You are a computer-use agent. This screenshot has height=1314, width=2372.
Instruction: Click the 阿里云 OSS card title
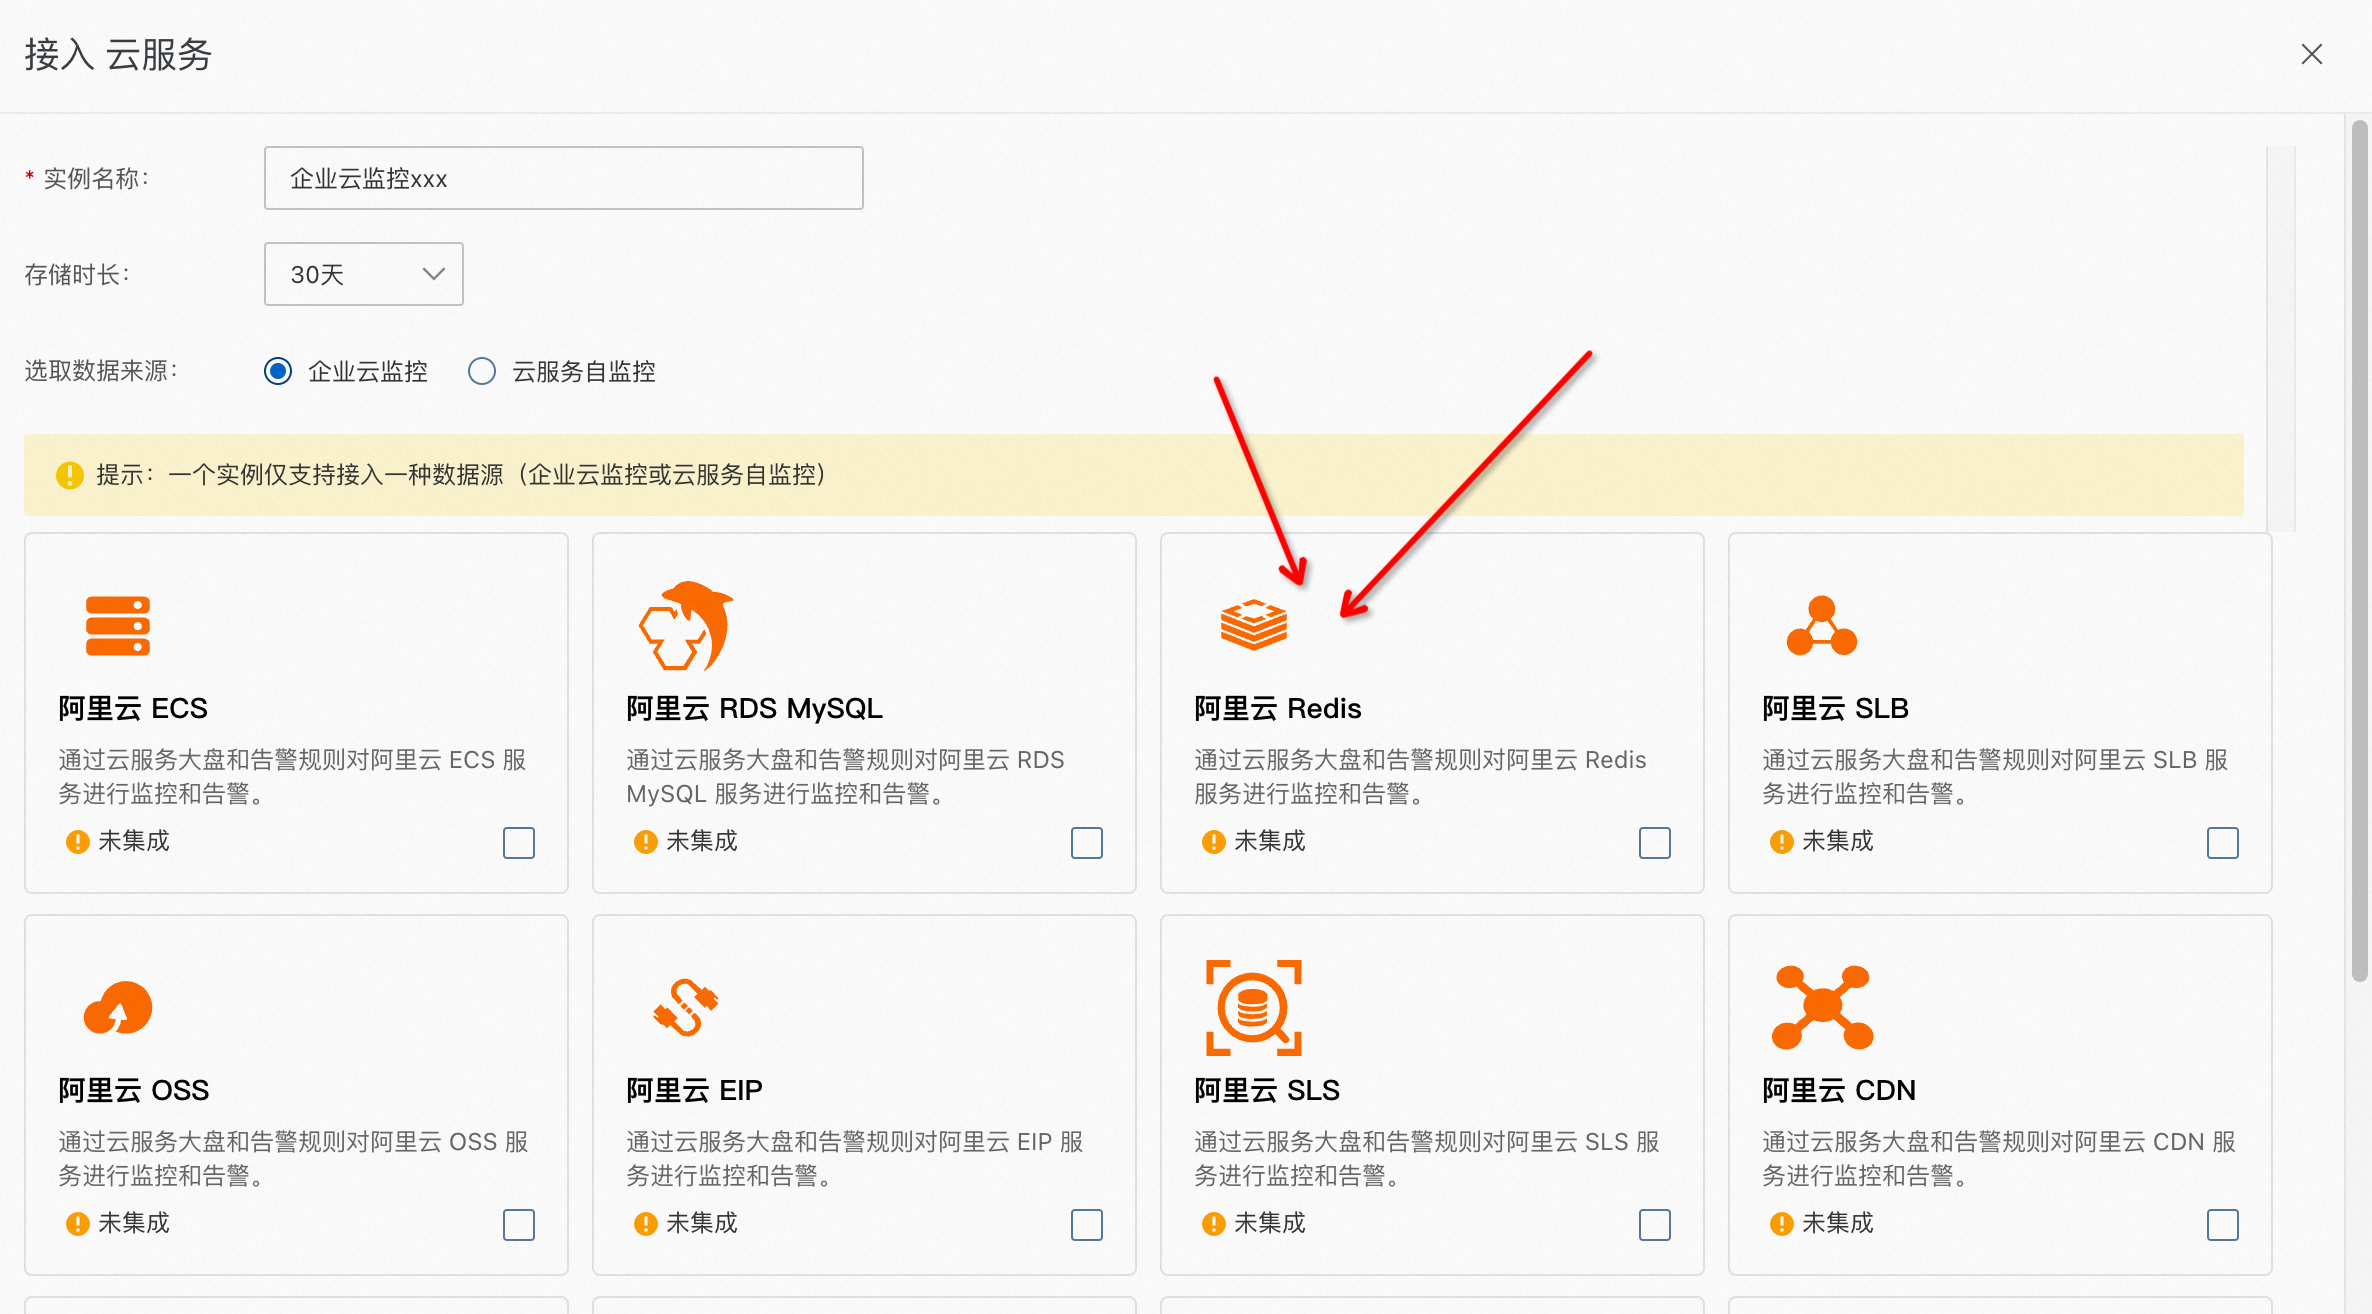[x=134, y=1090]
